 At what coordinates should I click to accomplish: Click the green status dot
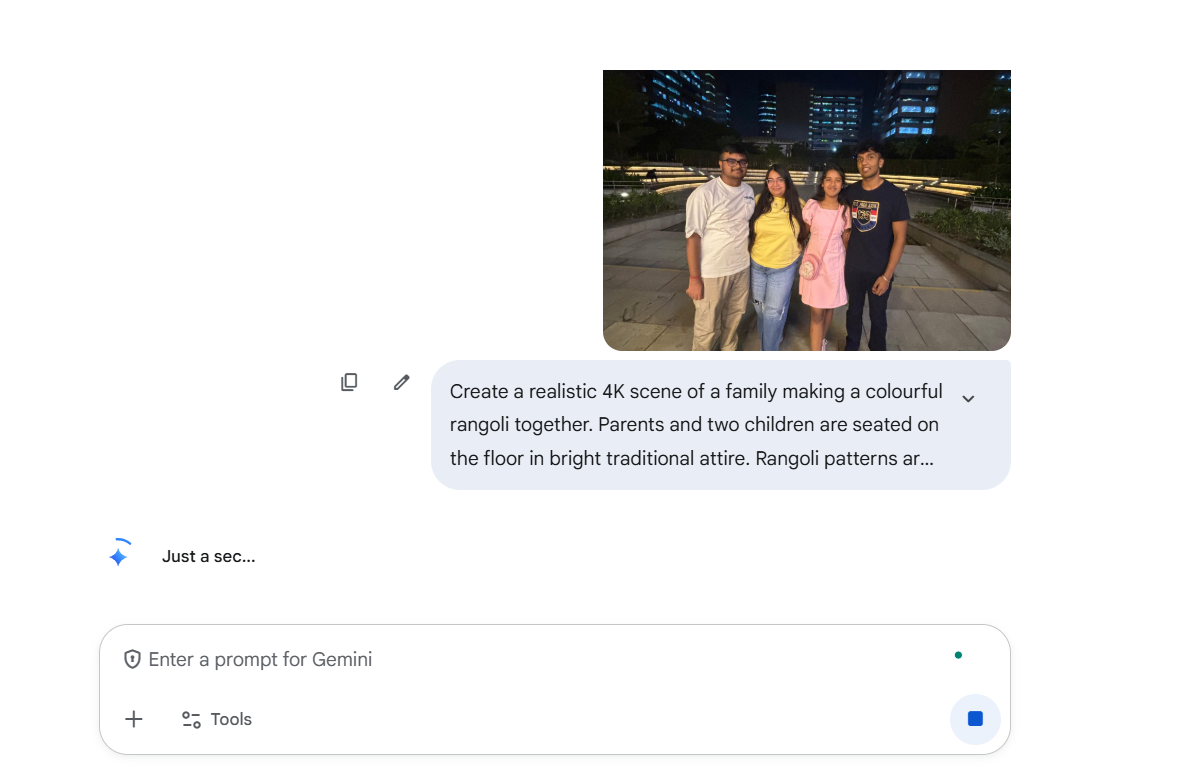[959, 655]
